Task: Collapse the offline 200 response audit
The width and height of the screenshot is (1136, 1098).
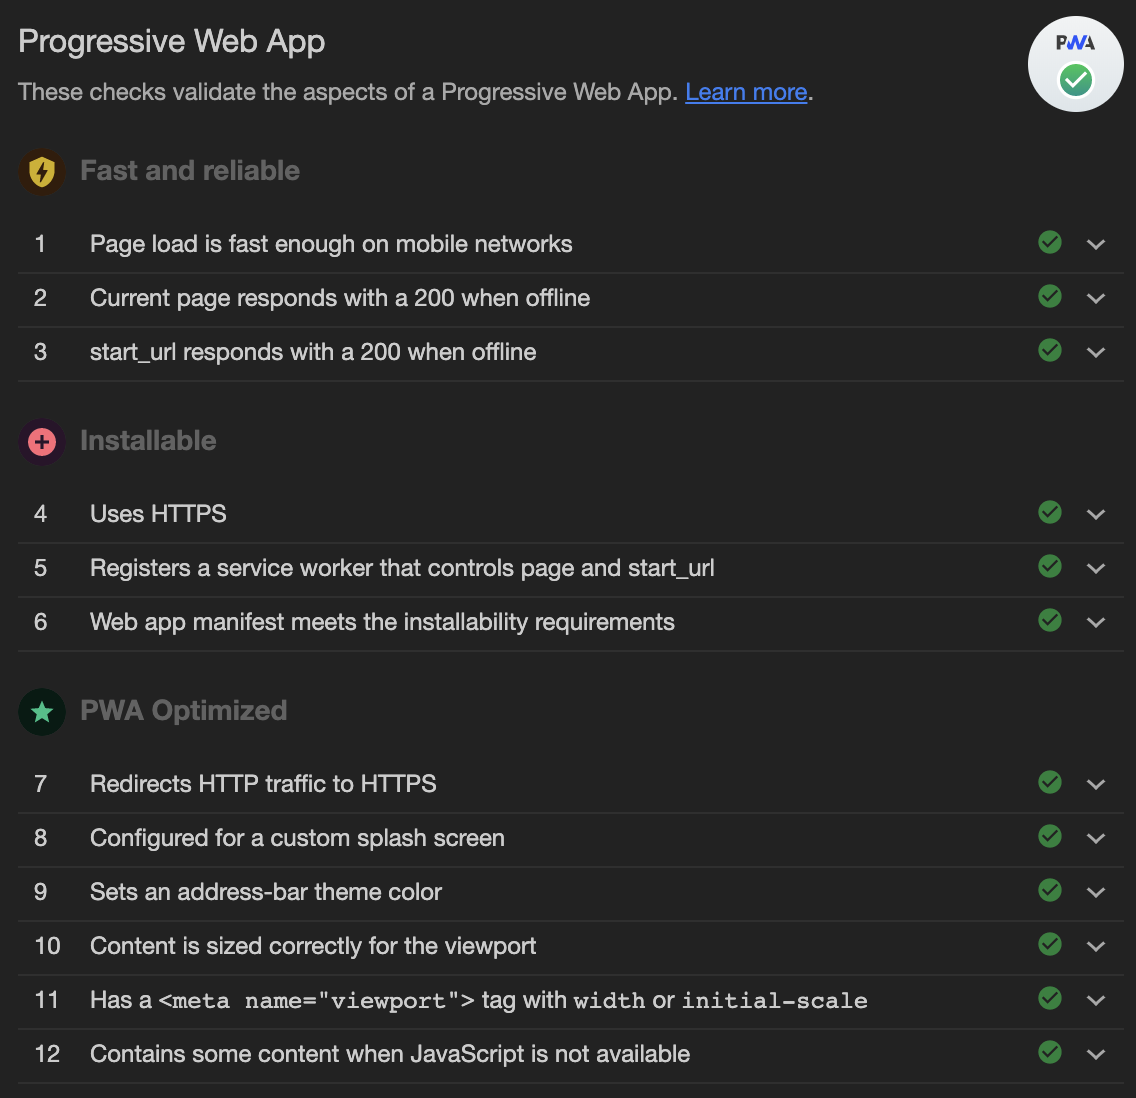Action: click(x=1096, y=297)
